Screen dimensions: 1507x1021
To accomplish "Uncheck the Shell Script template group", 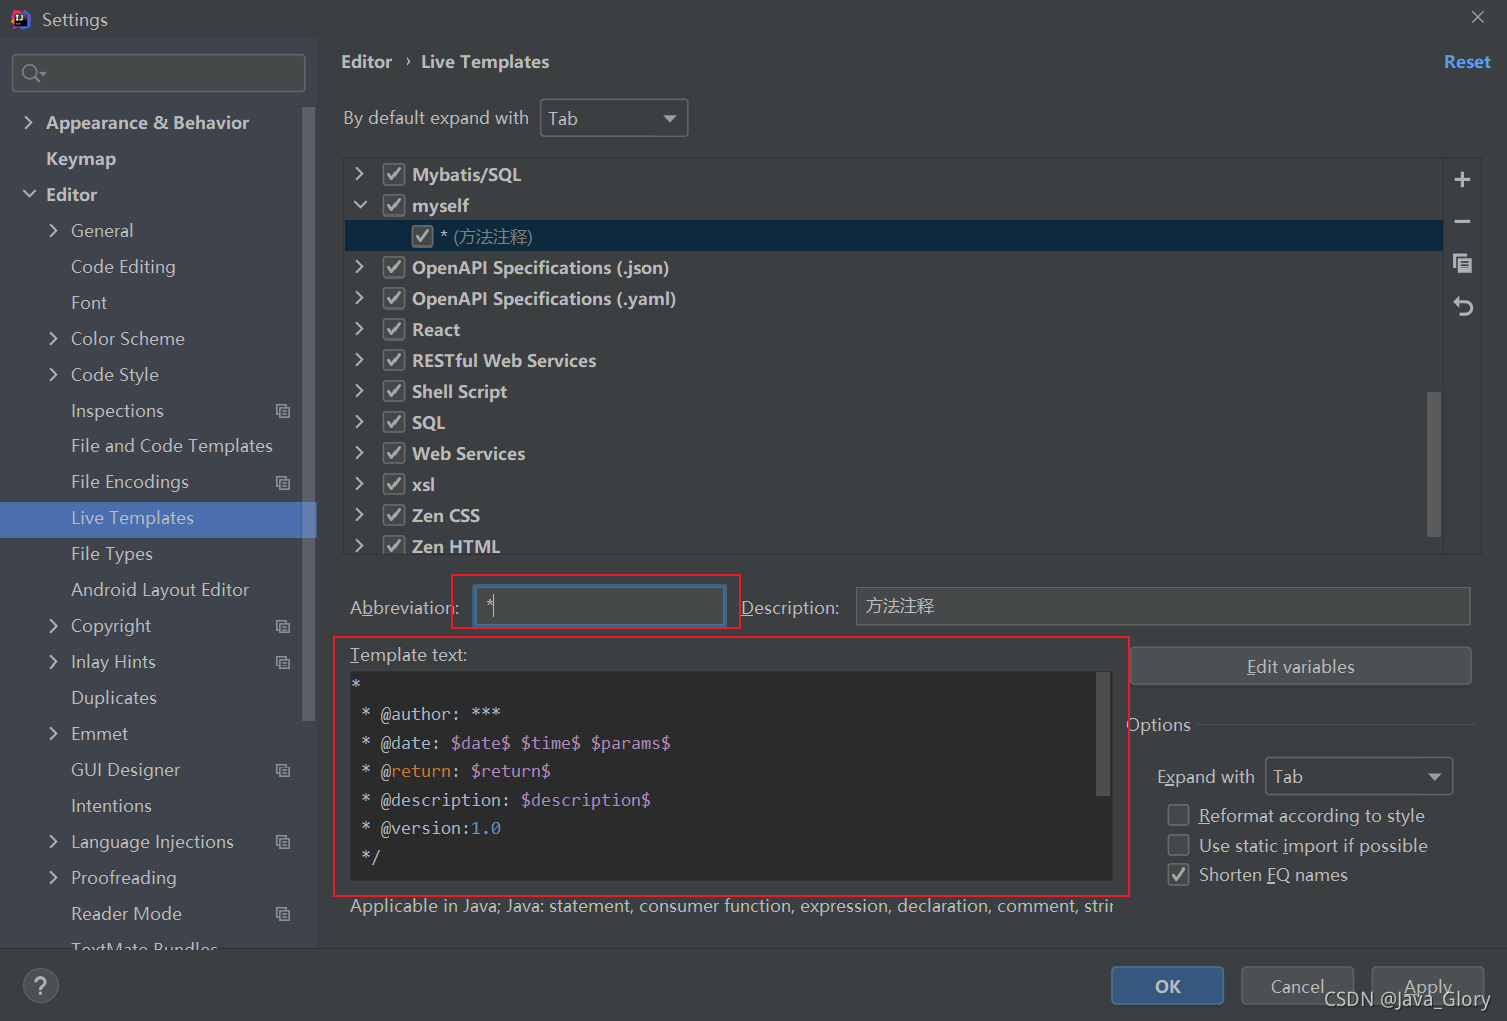I will coord(394,391).
